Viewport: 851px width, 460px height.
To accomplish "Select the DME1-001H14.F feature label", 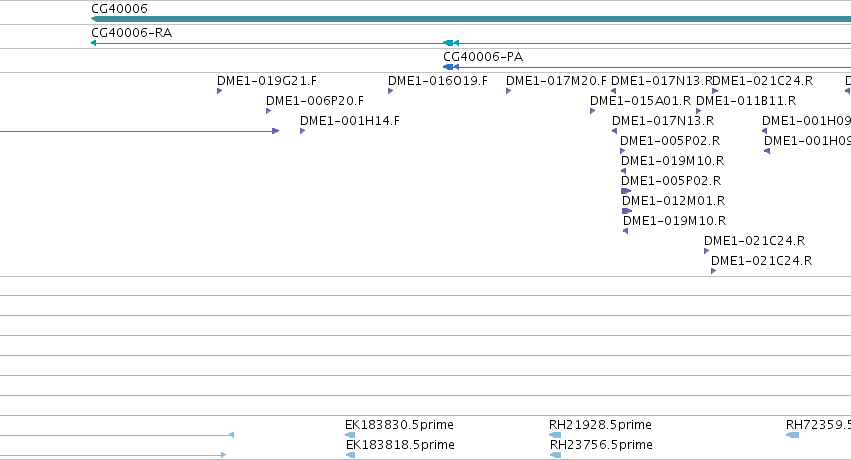I will point(350,121).
